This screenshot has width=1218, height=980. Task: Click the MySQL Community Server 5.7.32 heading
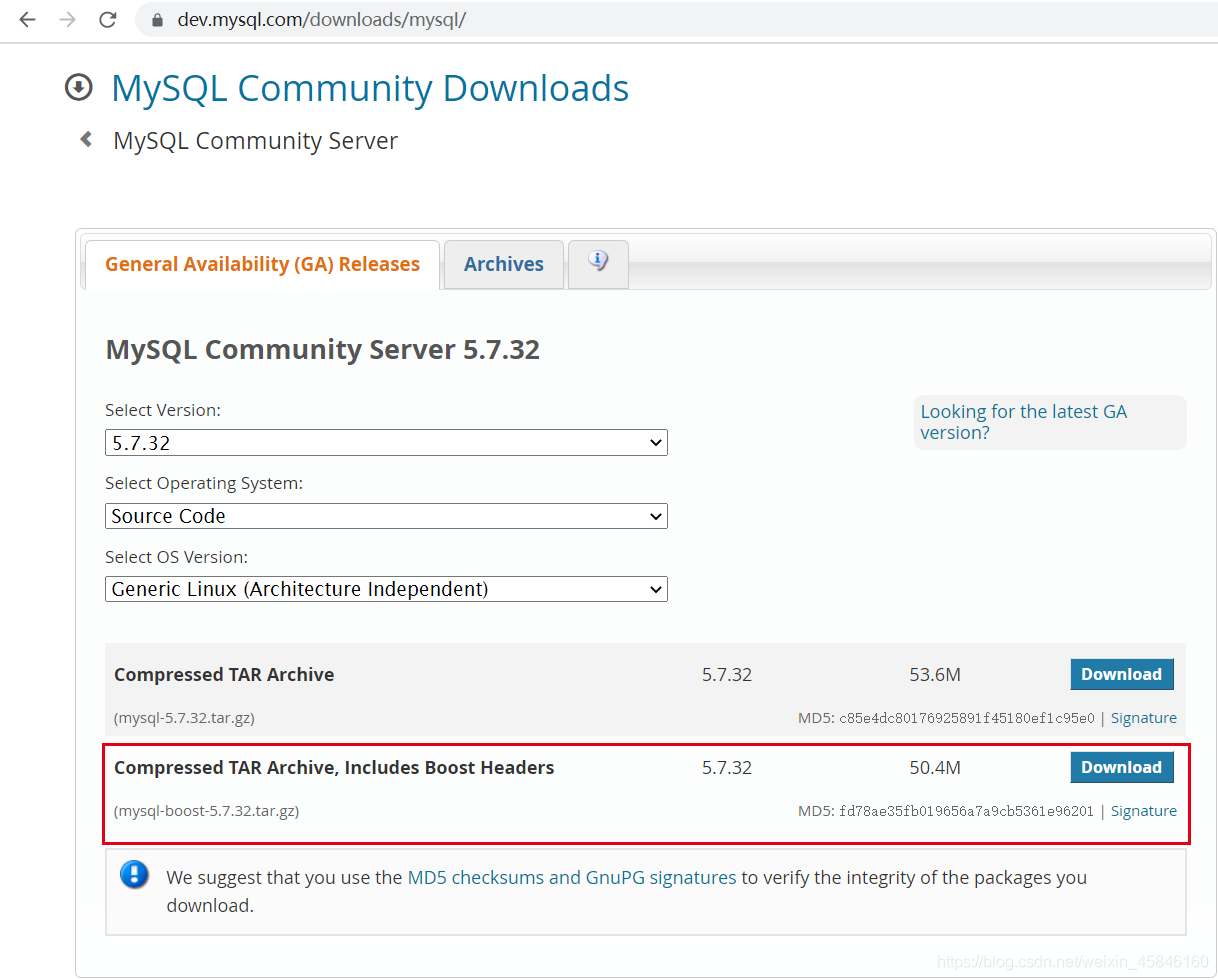tap(322, 350)
